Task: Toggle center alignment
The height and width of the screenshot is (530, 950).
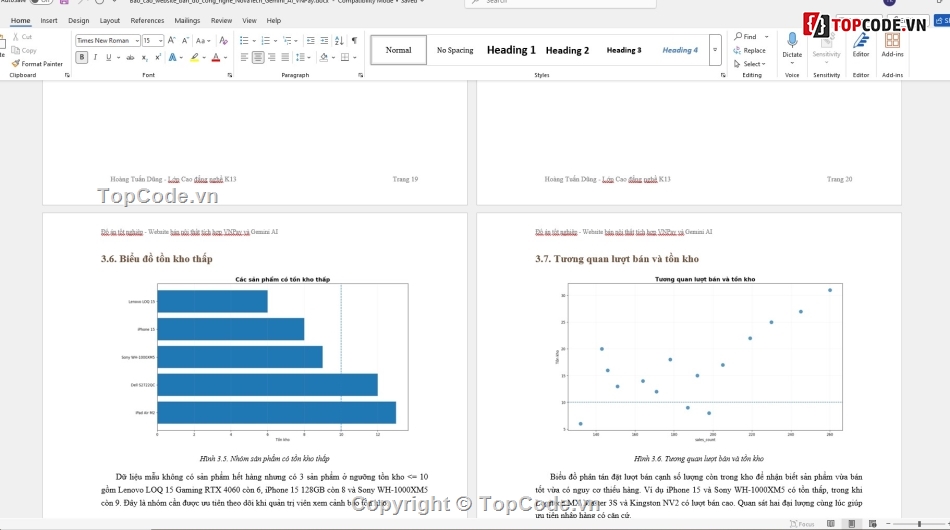Action: coord(258,58)
